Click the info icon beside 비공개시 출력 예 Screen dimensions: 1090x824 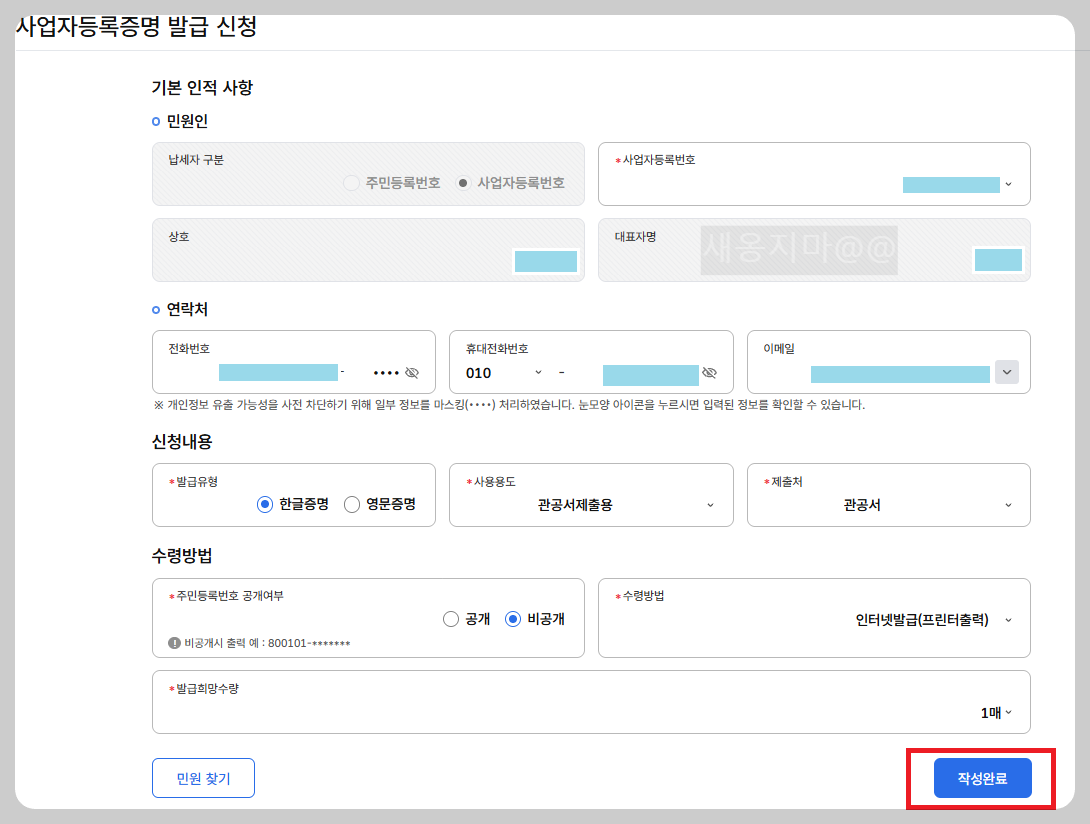174,643
